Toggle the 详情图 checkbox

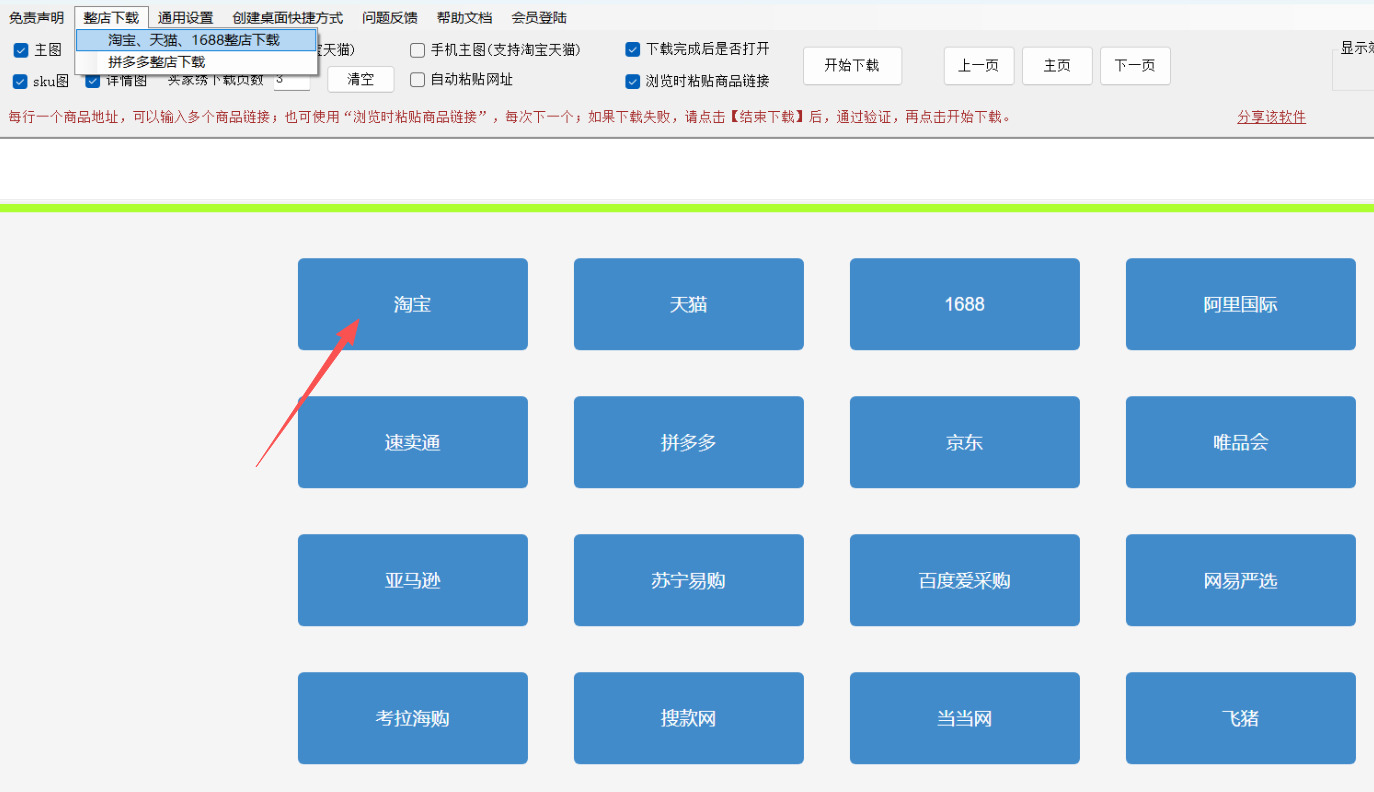pos(93,81)
